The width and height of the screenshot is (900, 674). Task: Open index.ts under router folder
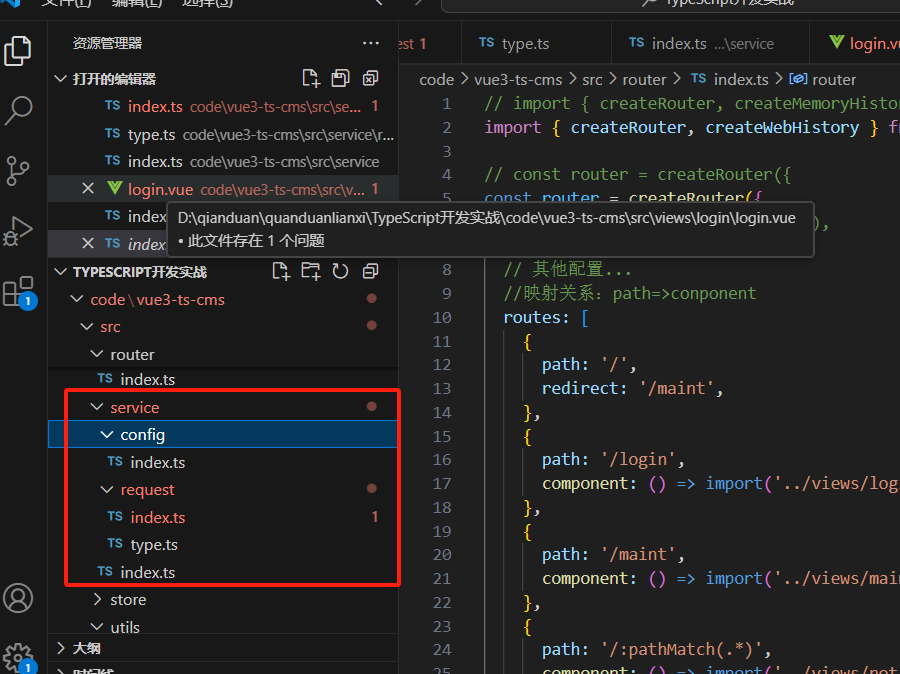pos(223,379)
